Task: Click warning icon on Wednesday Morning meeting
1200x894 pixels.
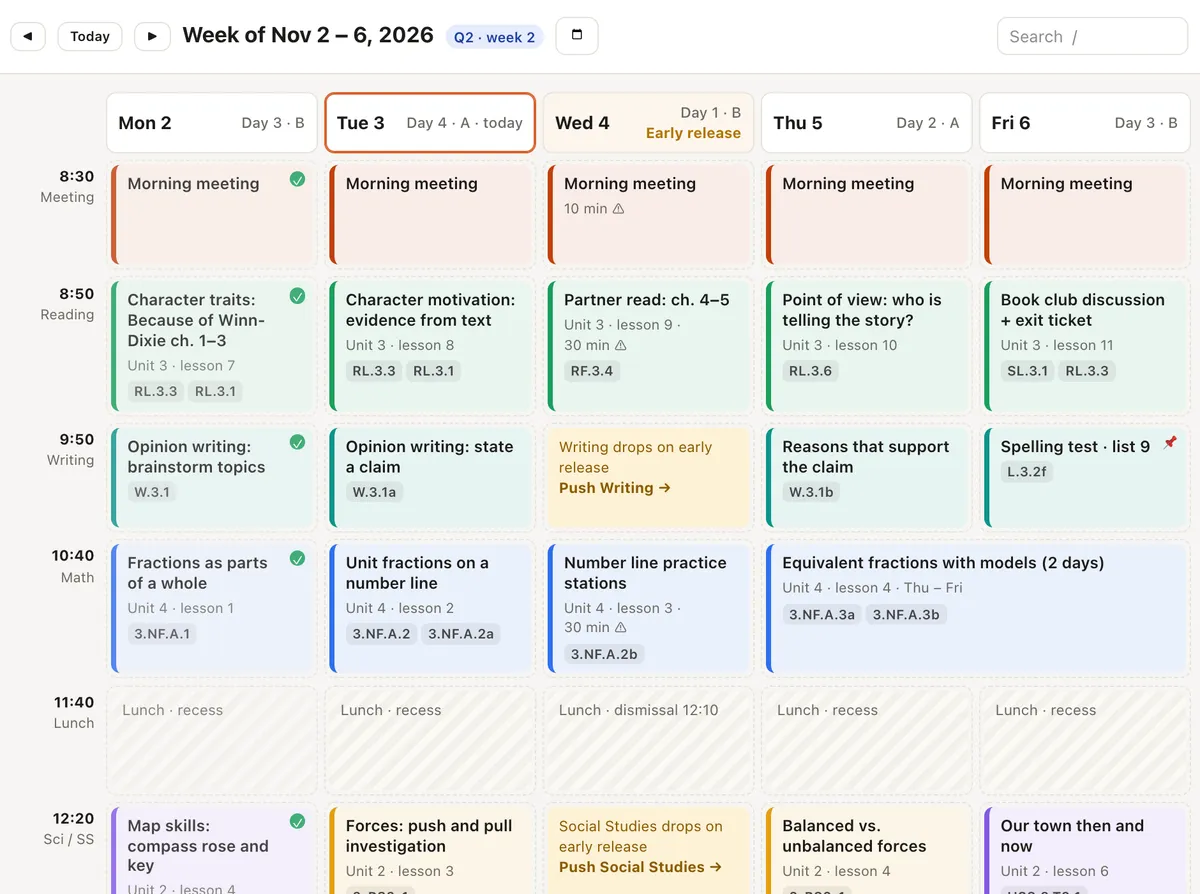Action: pos(618,209)
